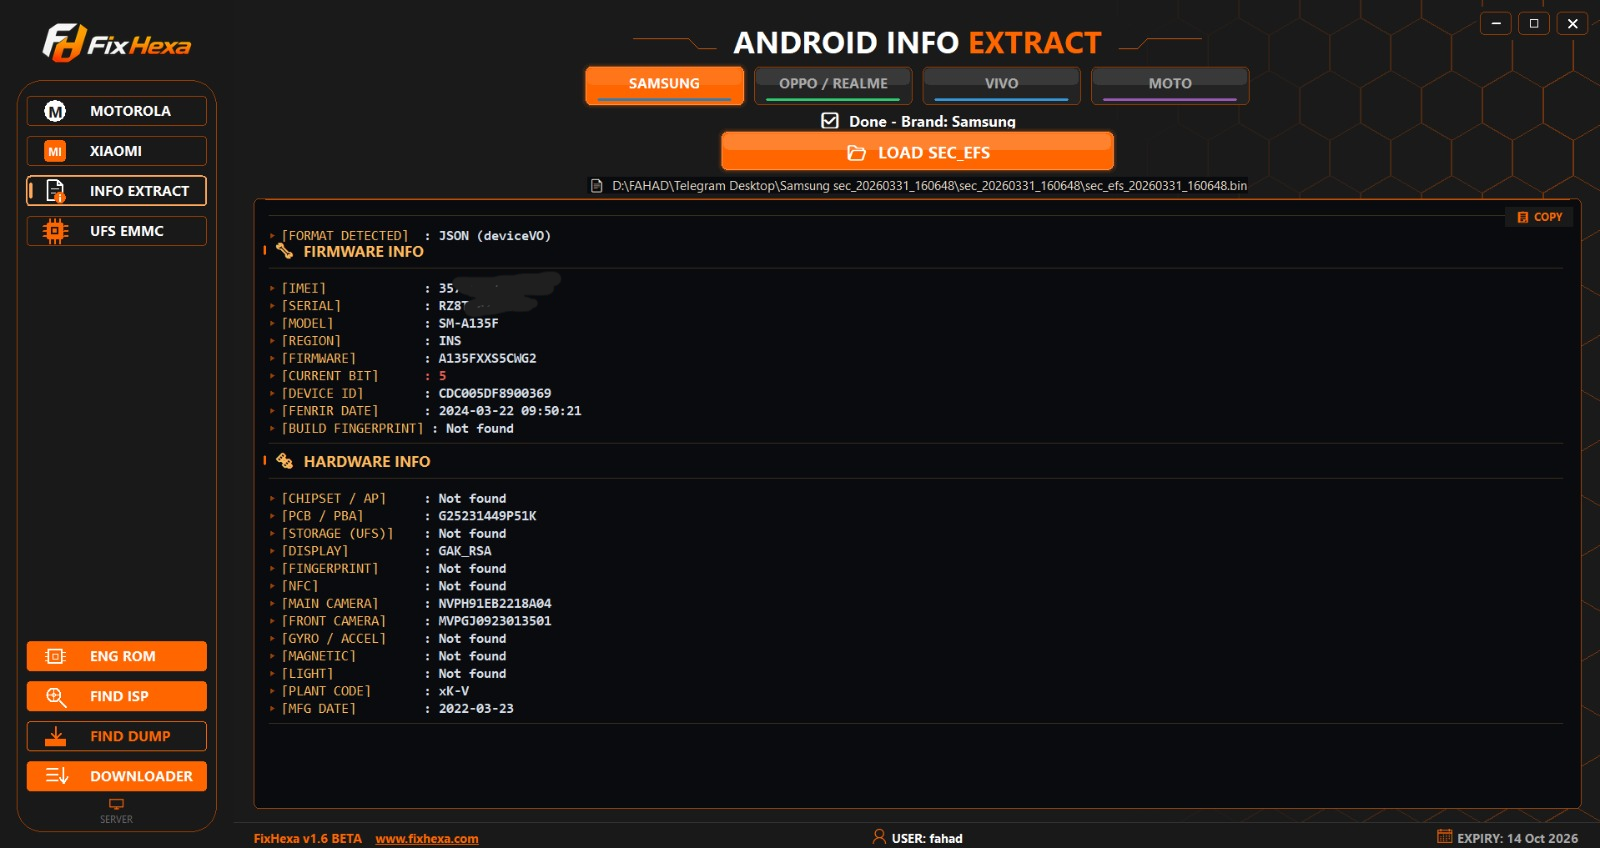The width and height of the screenshot is (1600, 848).
Task: Click the FIRMWARE INFO heading
Action: [x=364, y=252]
